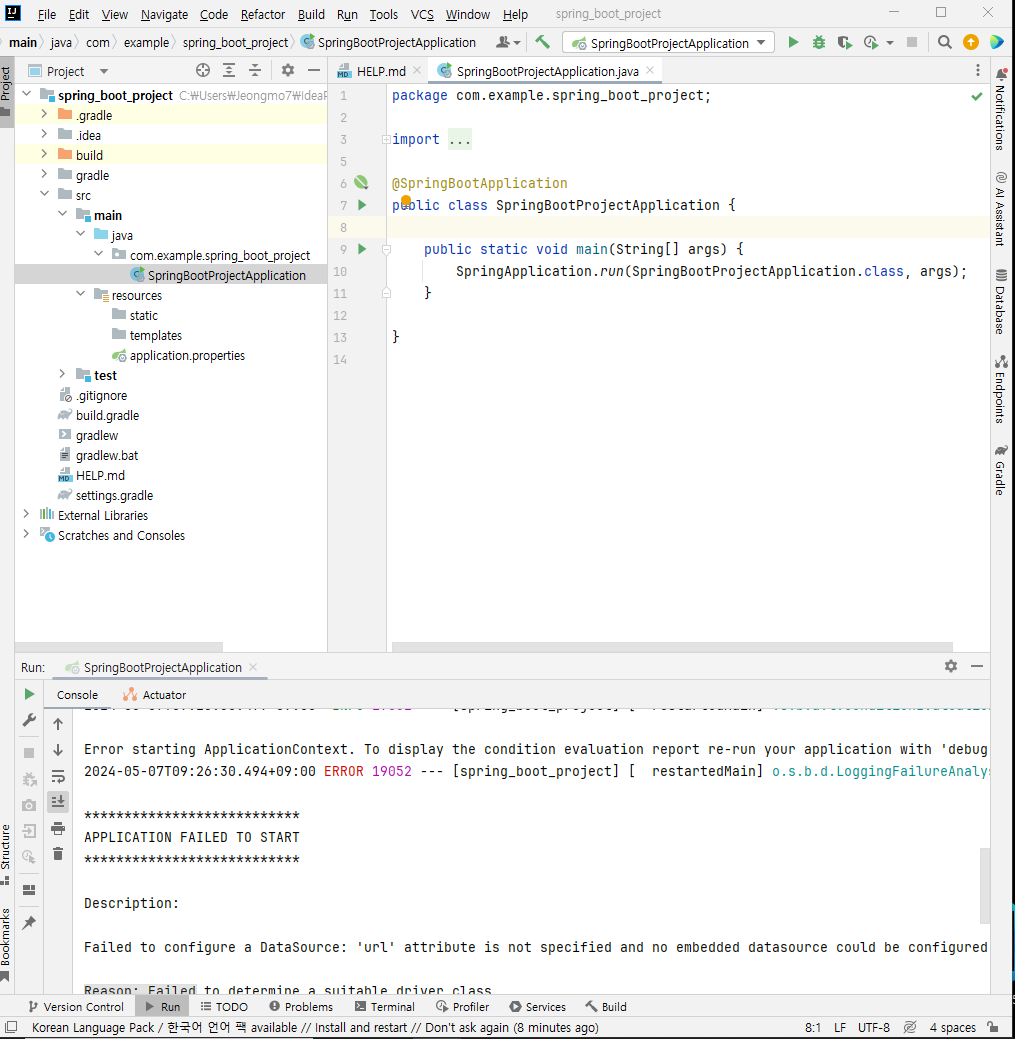Viewport: 1015px width, 1039px height.
Task: Rerun application from Run panel
Action: pos(29,694)
